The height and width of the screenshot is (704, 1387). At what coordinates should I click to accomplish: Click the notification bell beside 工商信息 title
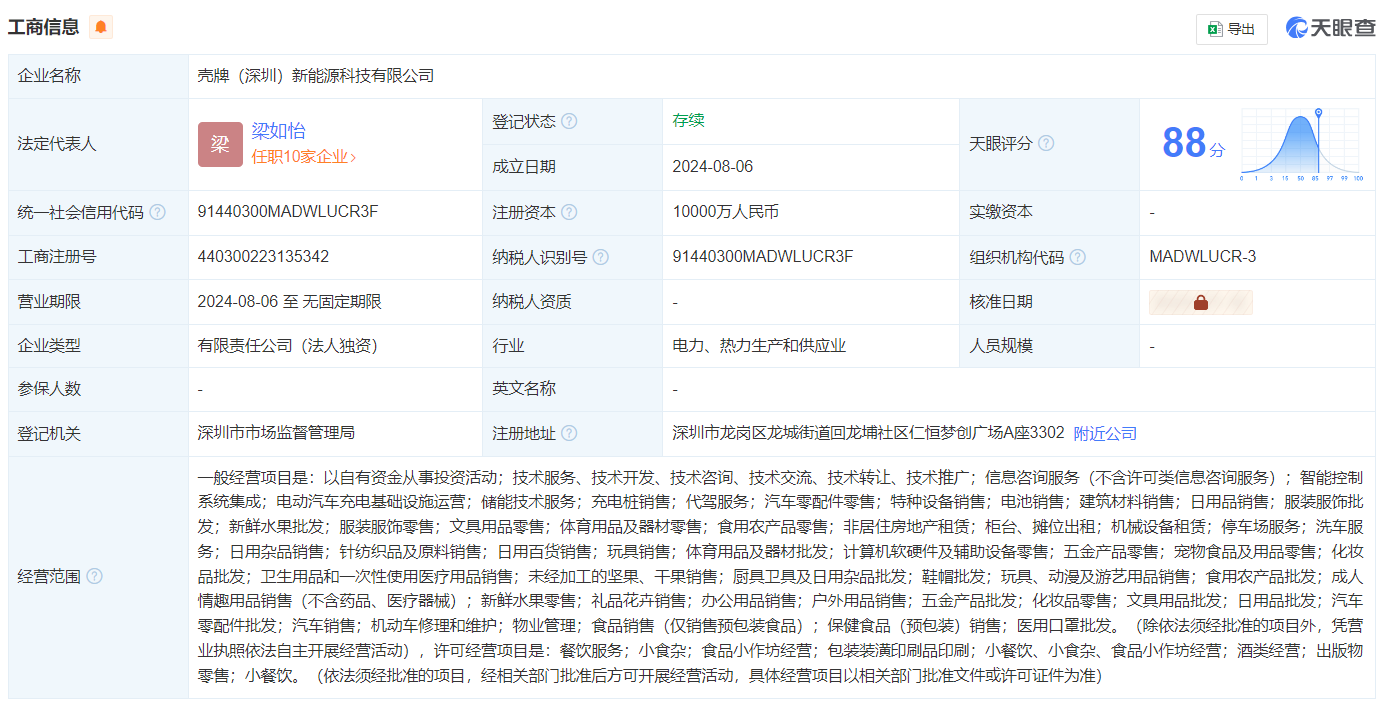(100, 27)
